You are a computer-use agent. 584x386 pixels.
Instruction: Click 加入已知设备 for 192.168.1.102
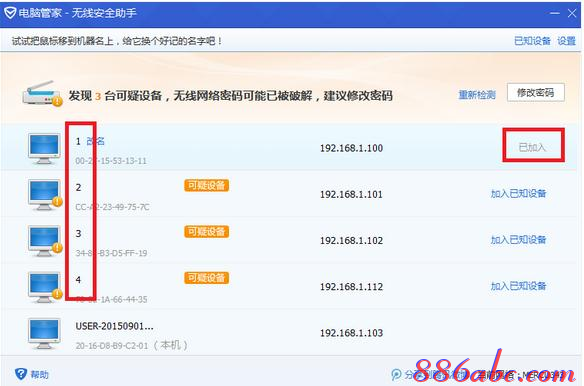coord(518,240)
